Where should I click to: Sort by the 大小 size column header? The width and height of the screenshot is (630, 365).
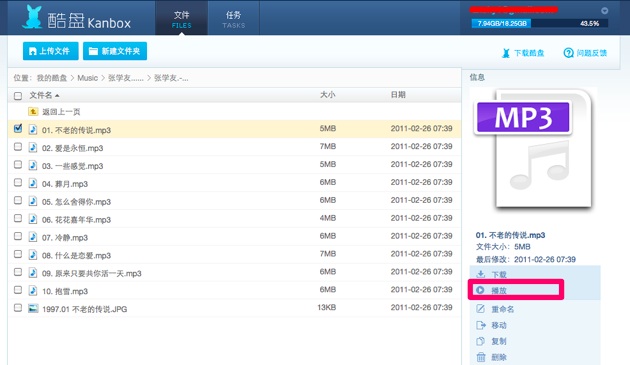point(327,95)
